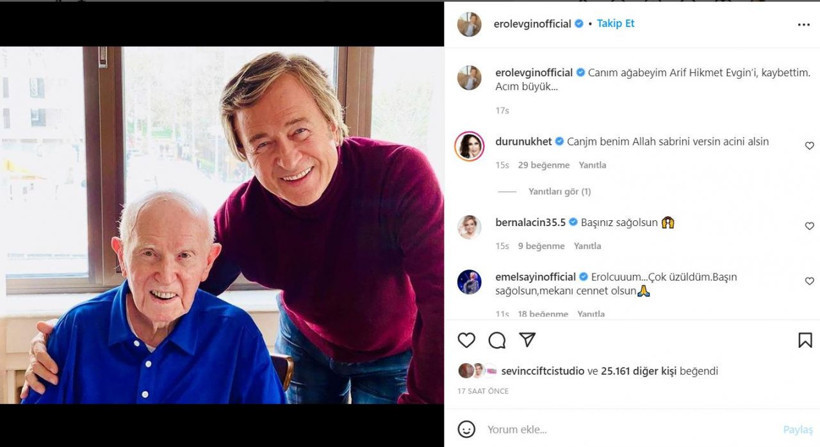Share the post with the paper plane icon
The image size is (820, 447).
pos(527,341)
